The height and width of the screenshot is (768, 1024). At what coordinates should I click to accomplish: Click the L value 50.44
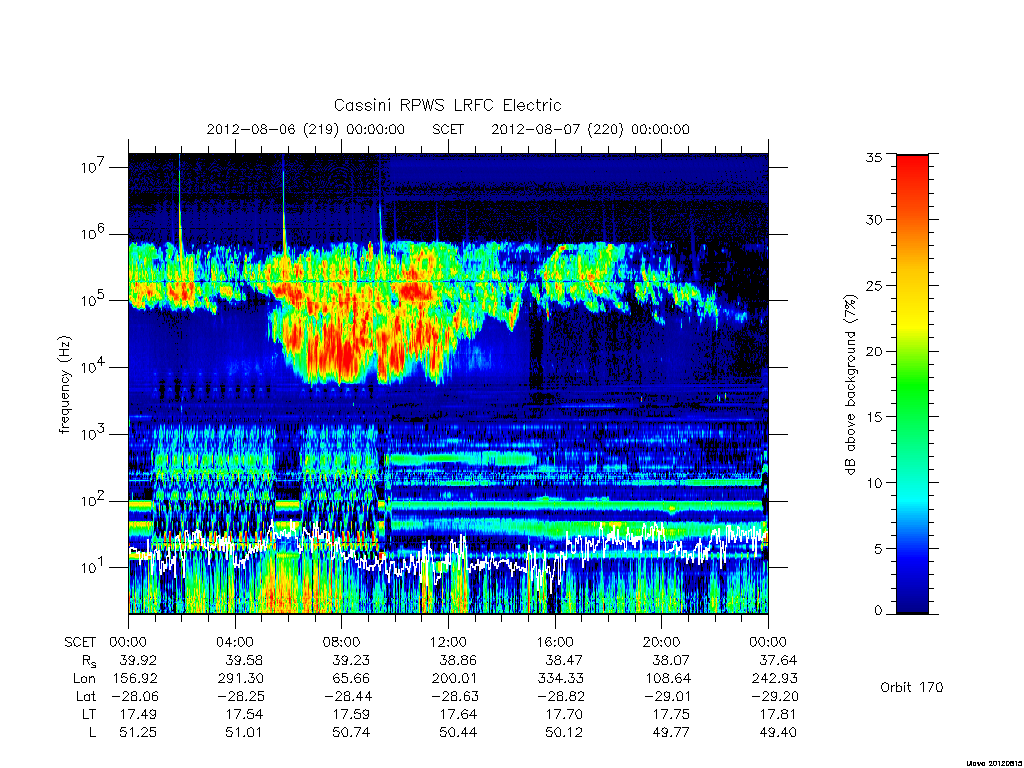(x=458, y=732)
